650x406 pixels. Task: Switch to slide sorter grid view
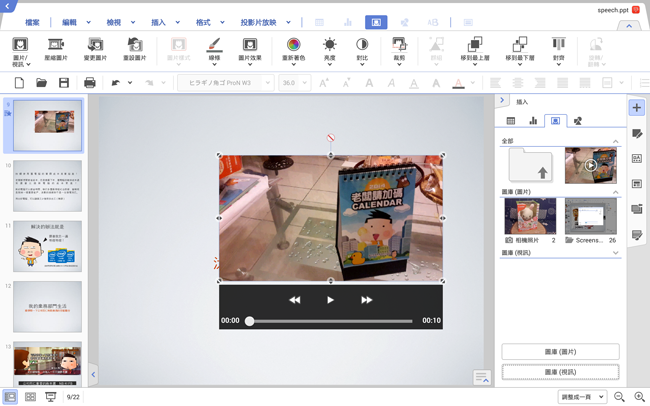30,397
